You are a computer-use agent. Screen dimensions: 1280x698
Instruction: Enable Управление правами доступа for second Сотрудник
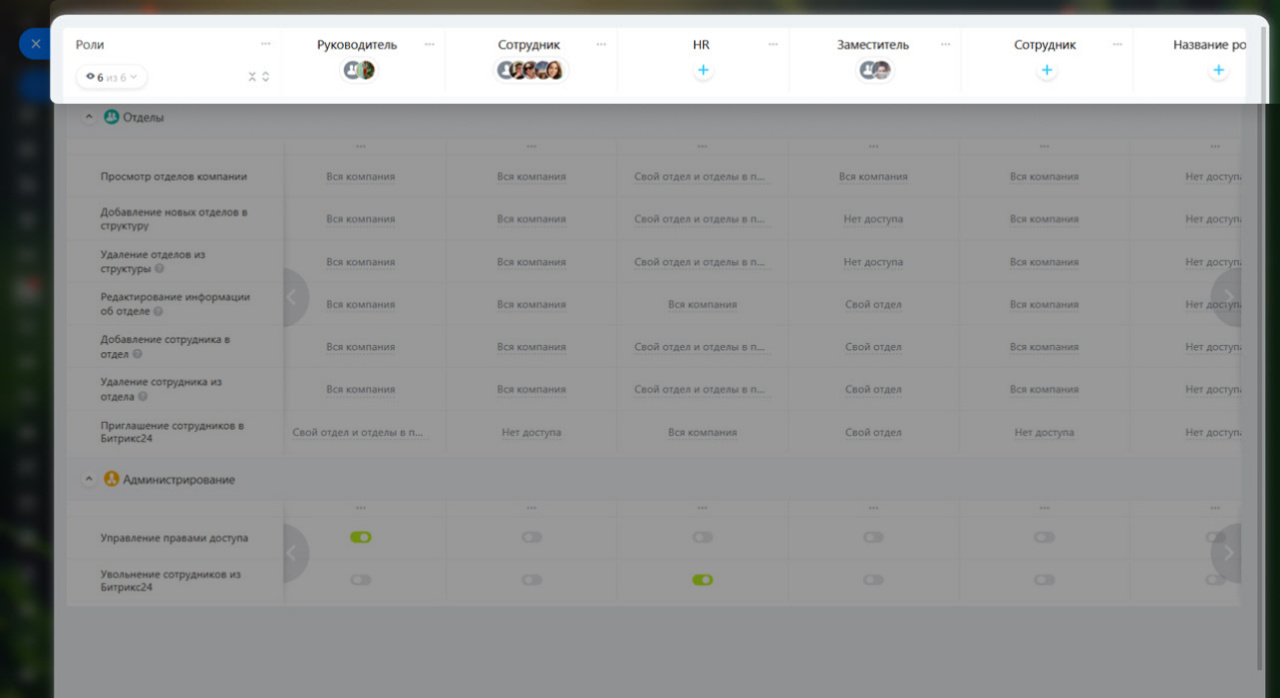coord(1044,537)
